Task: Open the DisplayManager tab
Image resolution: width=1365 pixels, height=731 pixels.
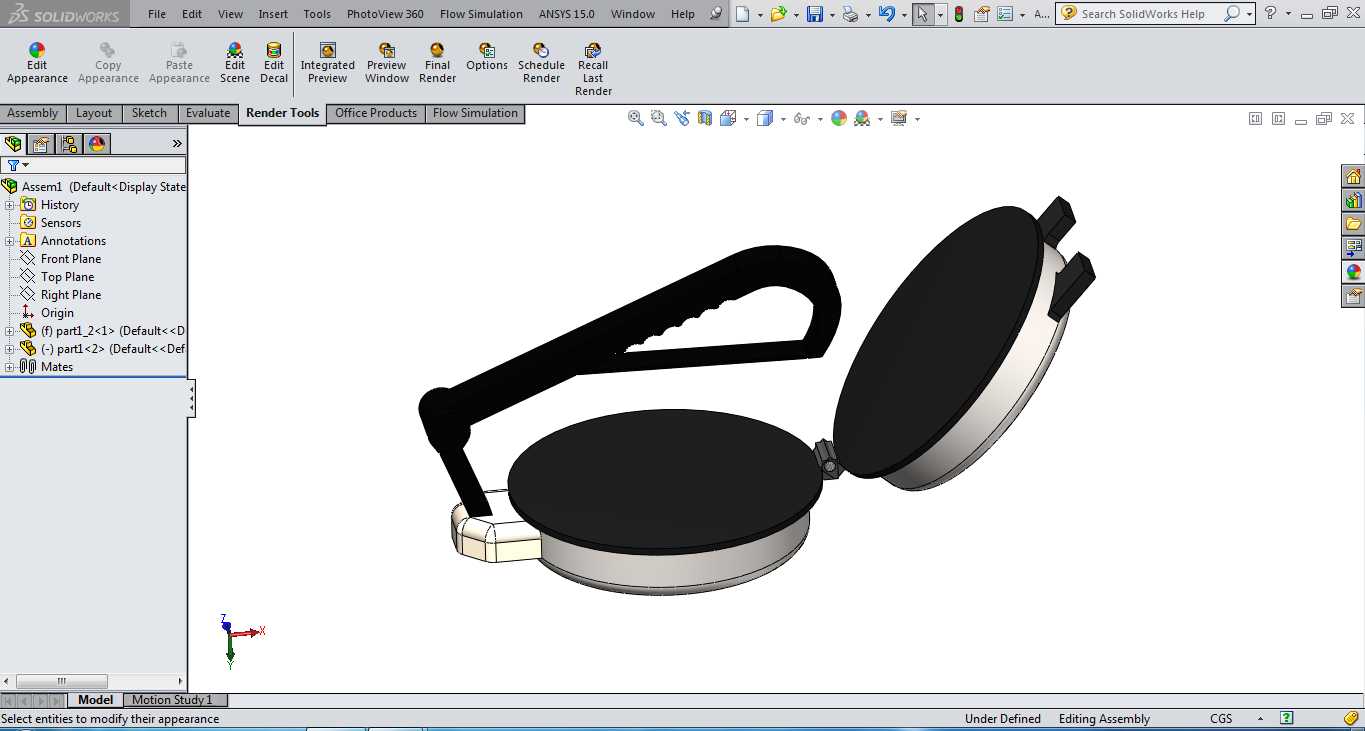Action: point(97,144)
